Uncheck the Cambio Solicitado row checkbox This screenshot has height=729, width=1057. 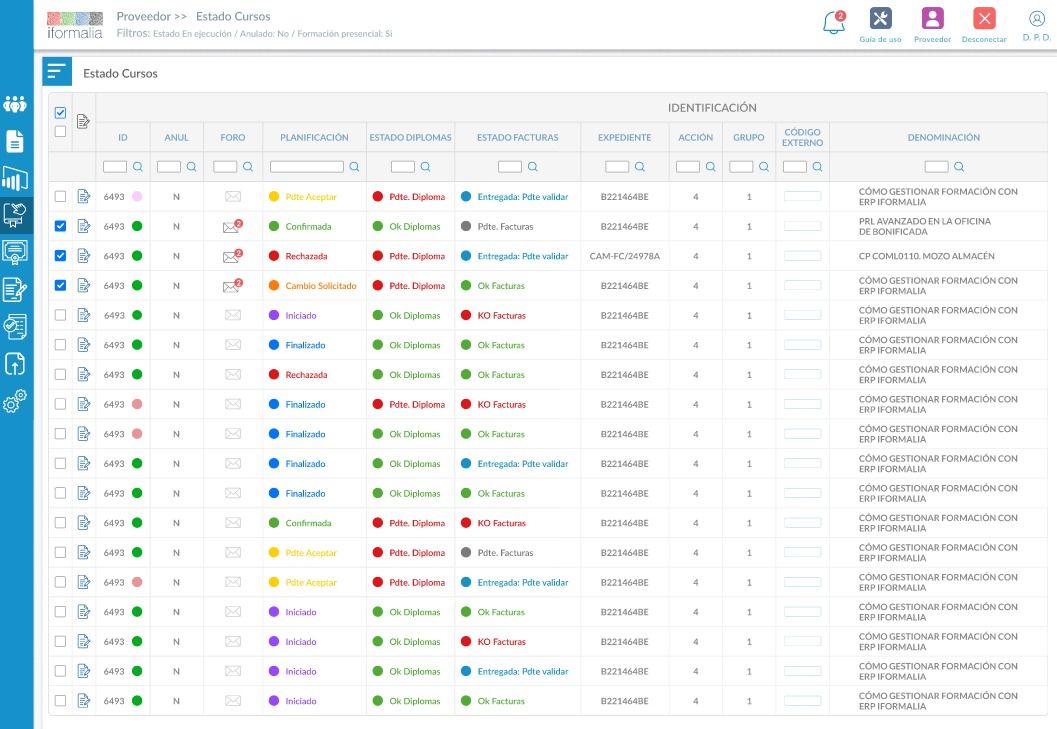[60, 285]
